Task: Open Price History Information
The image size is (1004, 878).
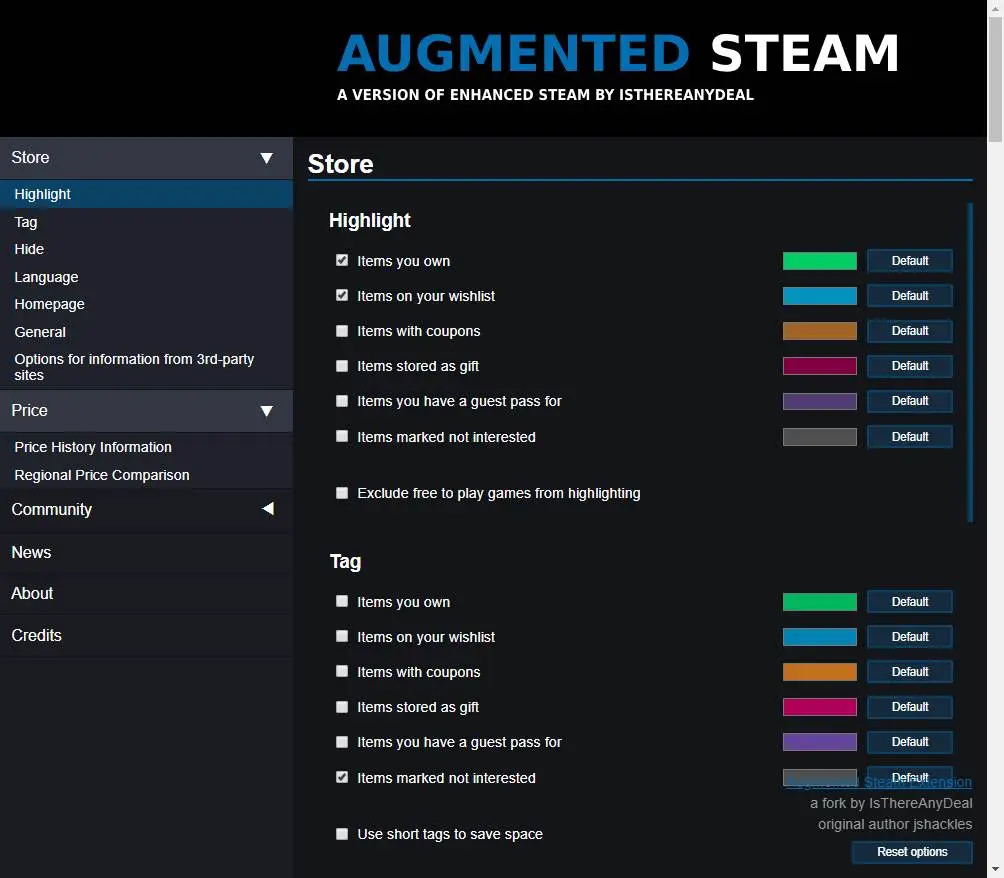Action: (x=146, y=447)
